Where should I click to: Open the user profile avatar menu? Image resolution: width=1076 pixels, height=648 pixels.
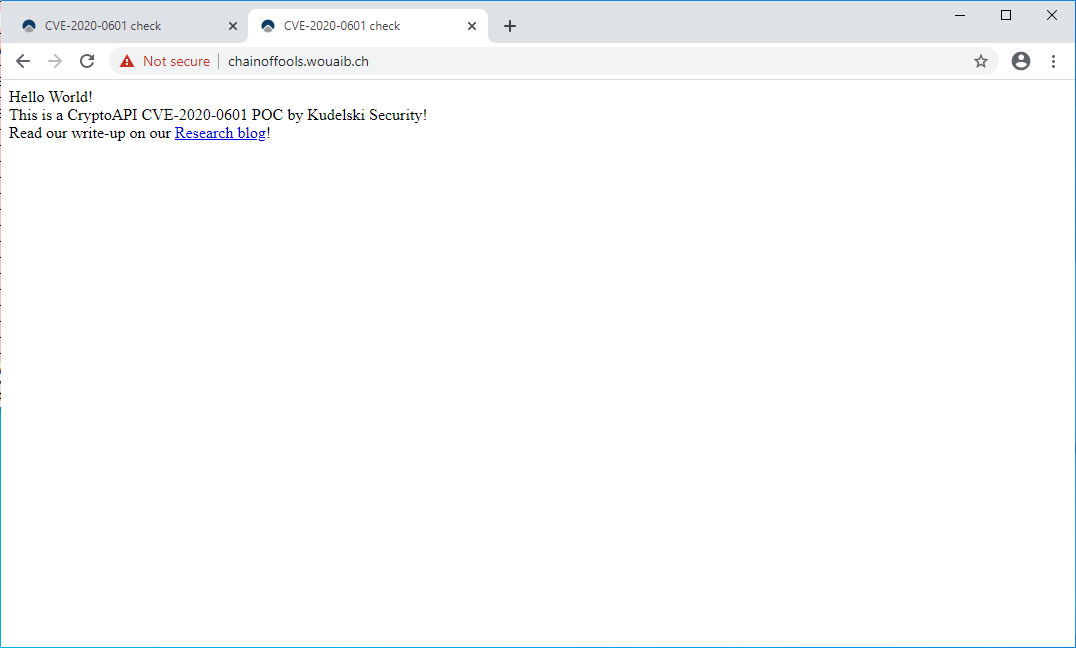pos(1021,61)
